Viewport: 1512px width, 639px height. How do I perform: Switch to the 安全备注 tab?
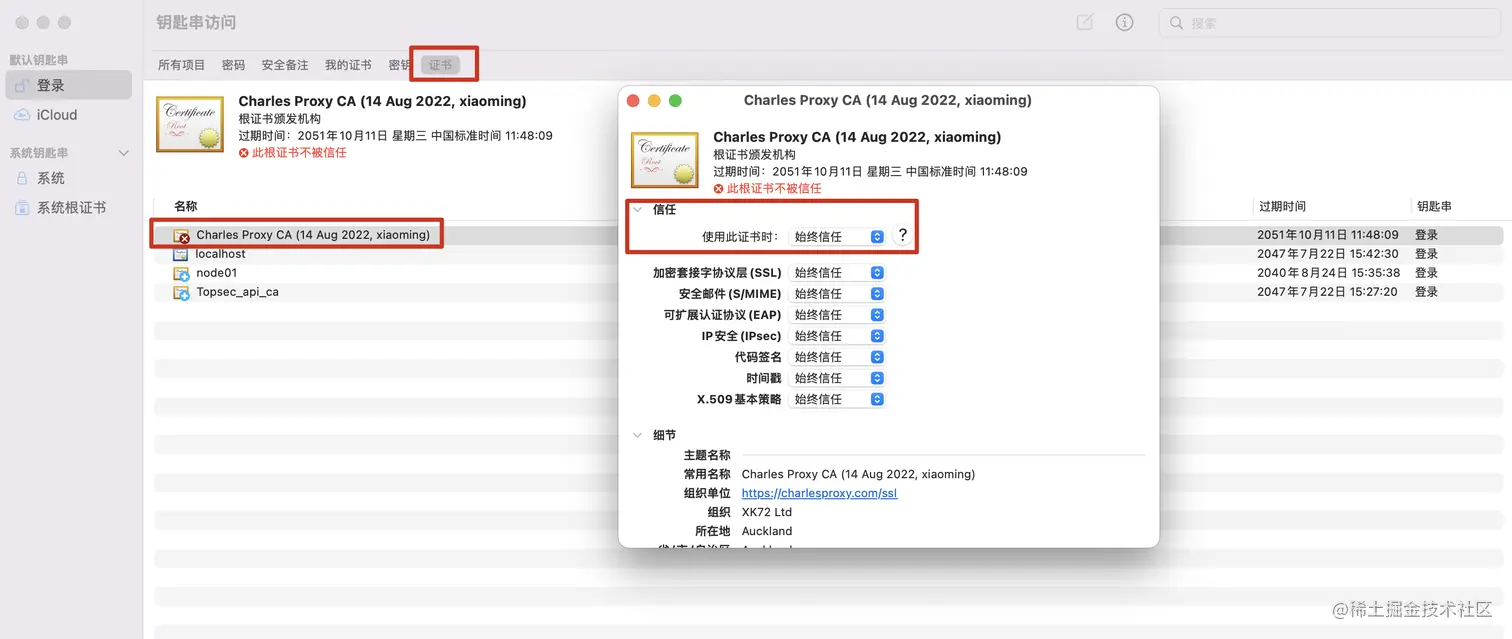coord(285,65)
